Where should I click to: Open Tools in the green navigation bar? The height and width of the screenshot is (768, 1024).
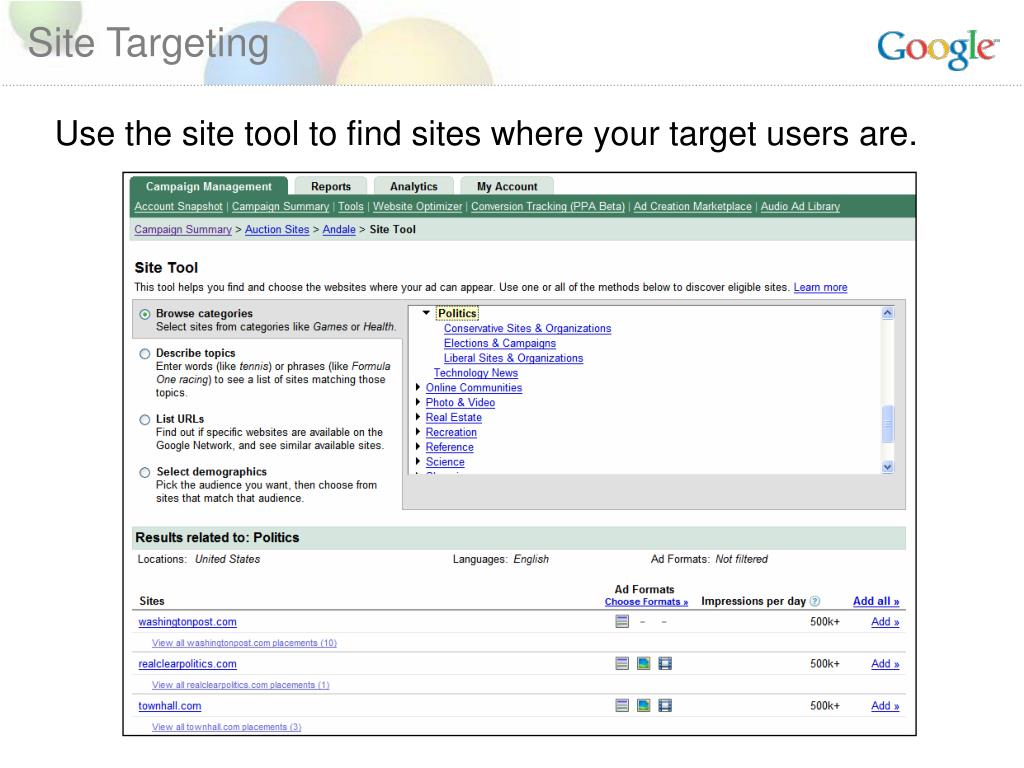(351, 206)
